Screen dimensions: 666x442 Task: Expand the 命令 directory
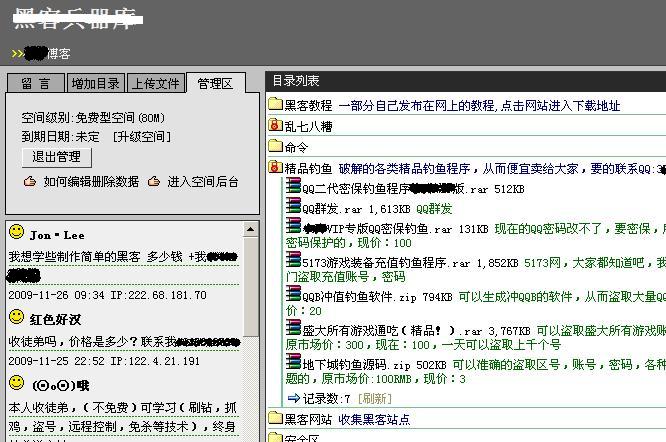pyautogui.click(x=296, y=147)
